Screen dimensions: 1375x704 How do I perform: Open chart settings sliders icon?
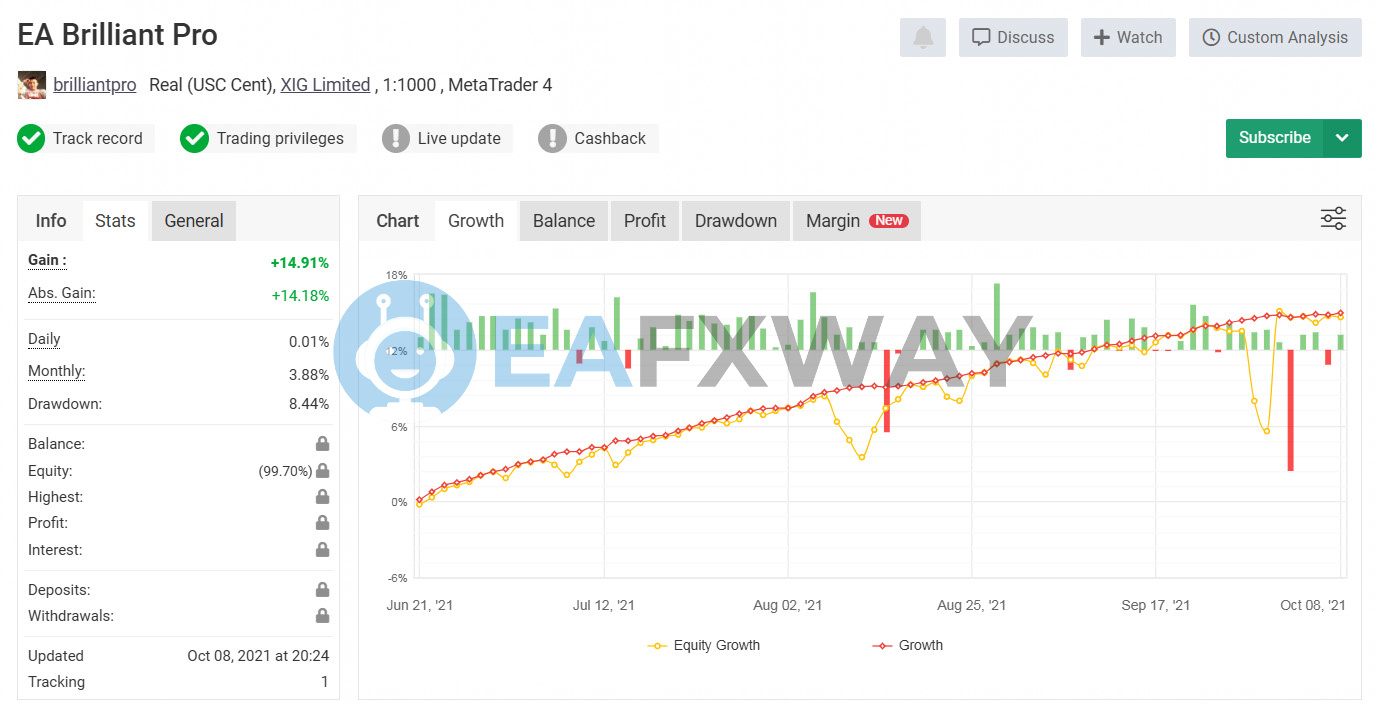pos(1334,219)
